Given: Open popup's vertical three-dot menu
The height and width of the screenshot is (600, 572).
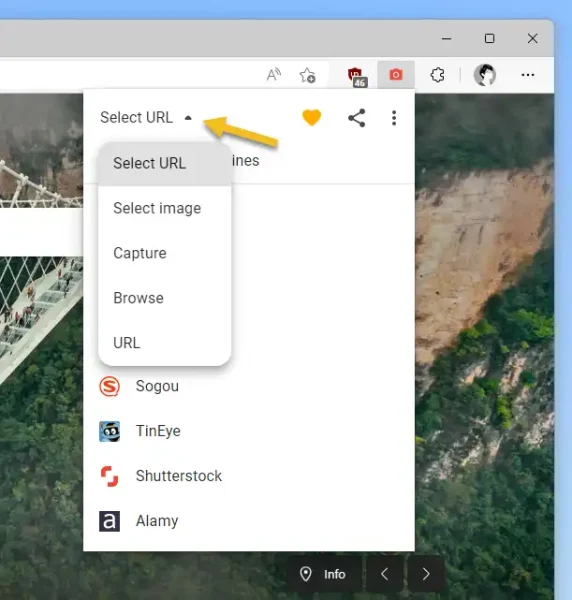Looking at the screenshot, I should [394, 118].
